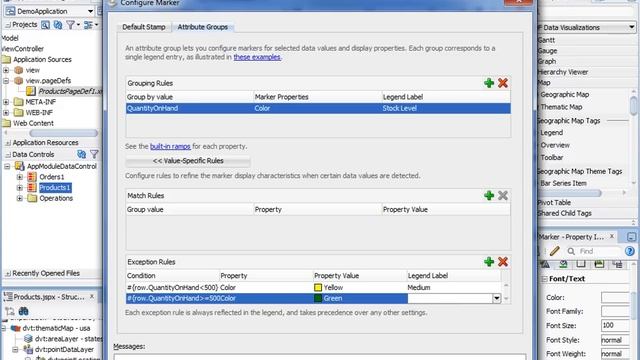Collapse the dvt:pointDataLayer node
Image resolution: width=640 pixels, height=360 pixels.
[16, 350]
